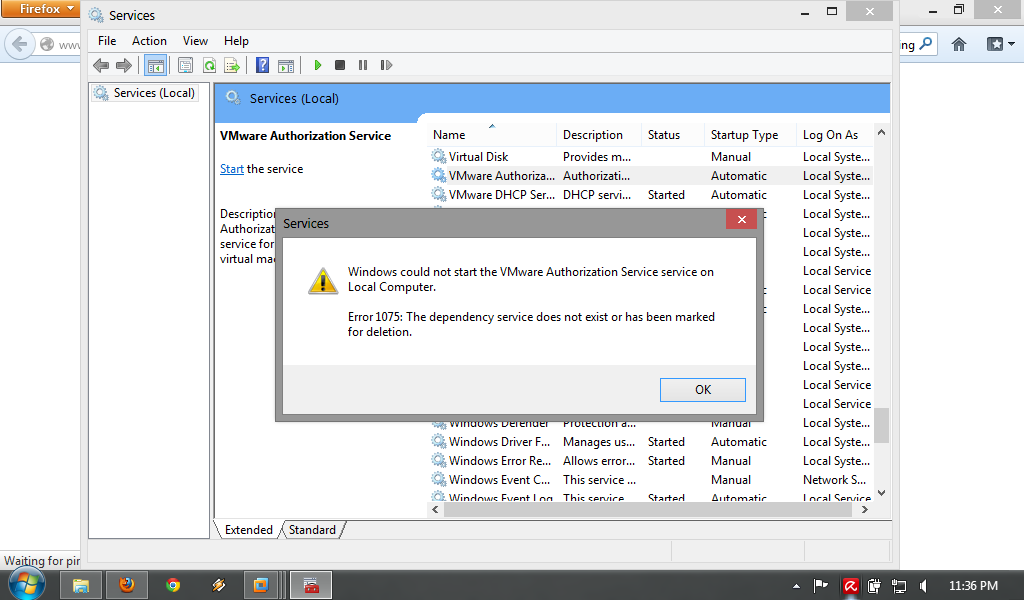The image size is (1024, 600).
Task: Open Properties via toolbar icon
Action: click(x=185, y=65)
